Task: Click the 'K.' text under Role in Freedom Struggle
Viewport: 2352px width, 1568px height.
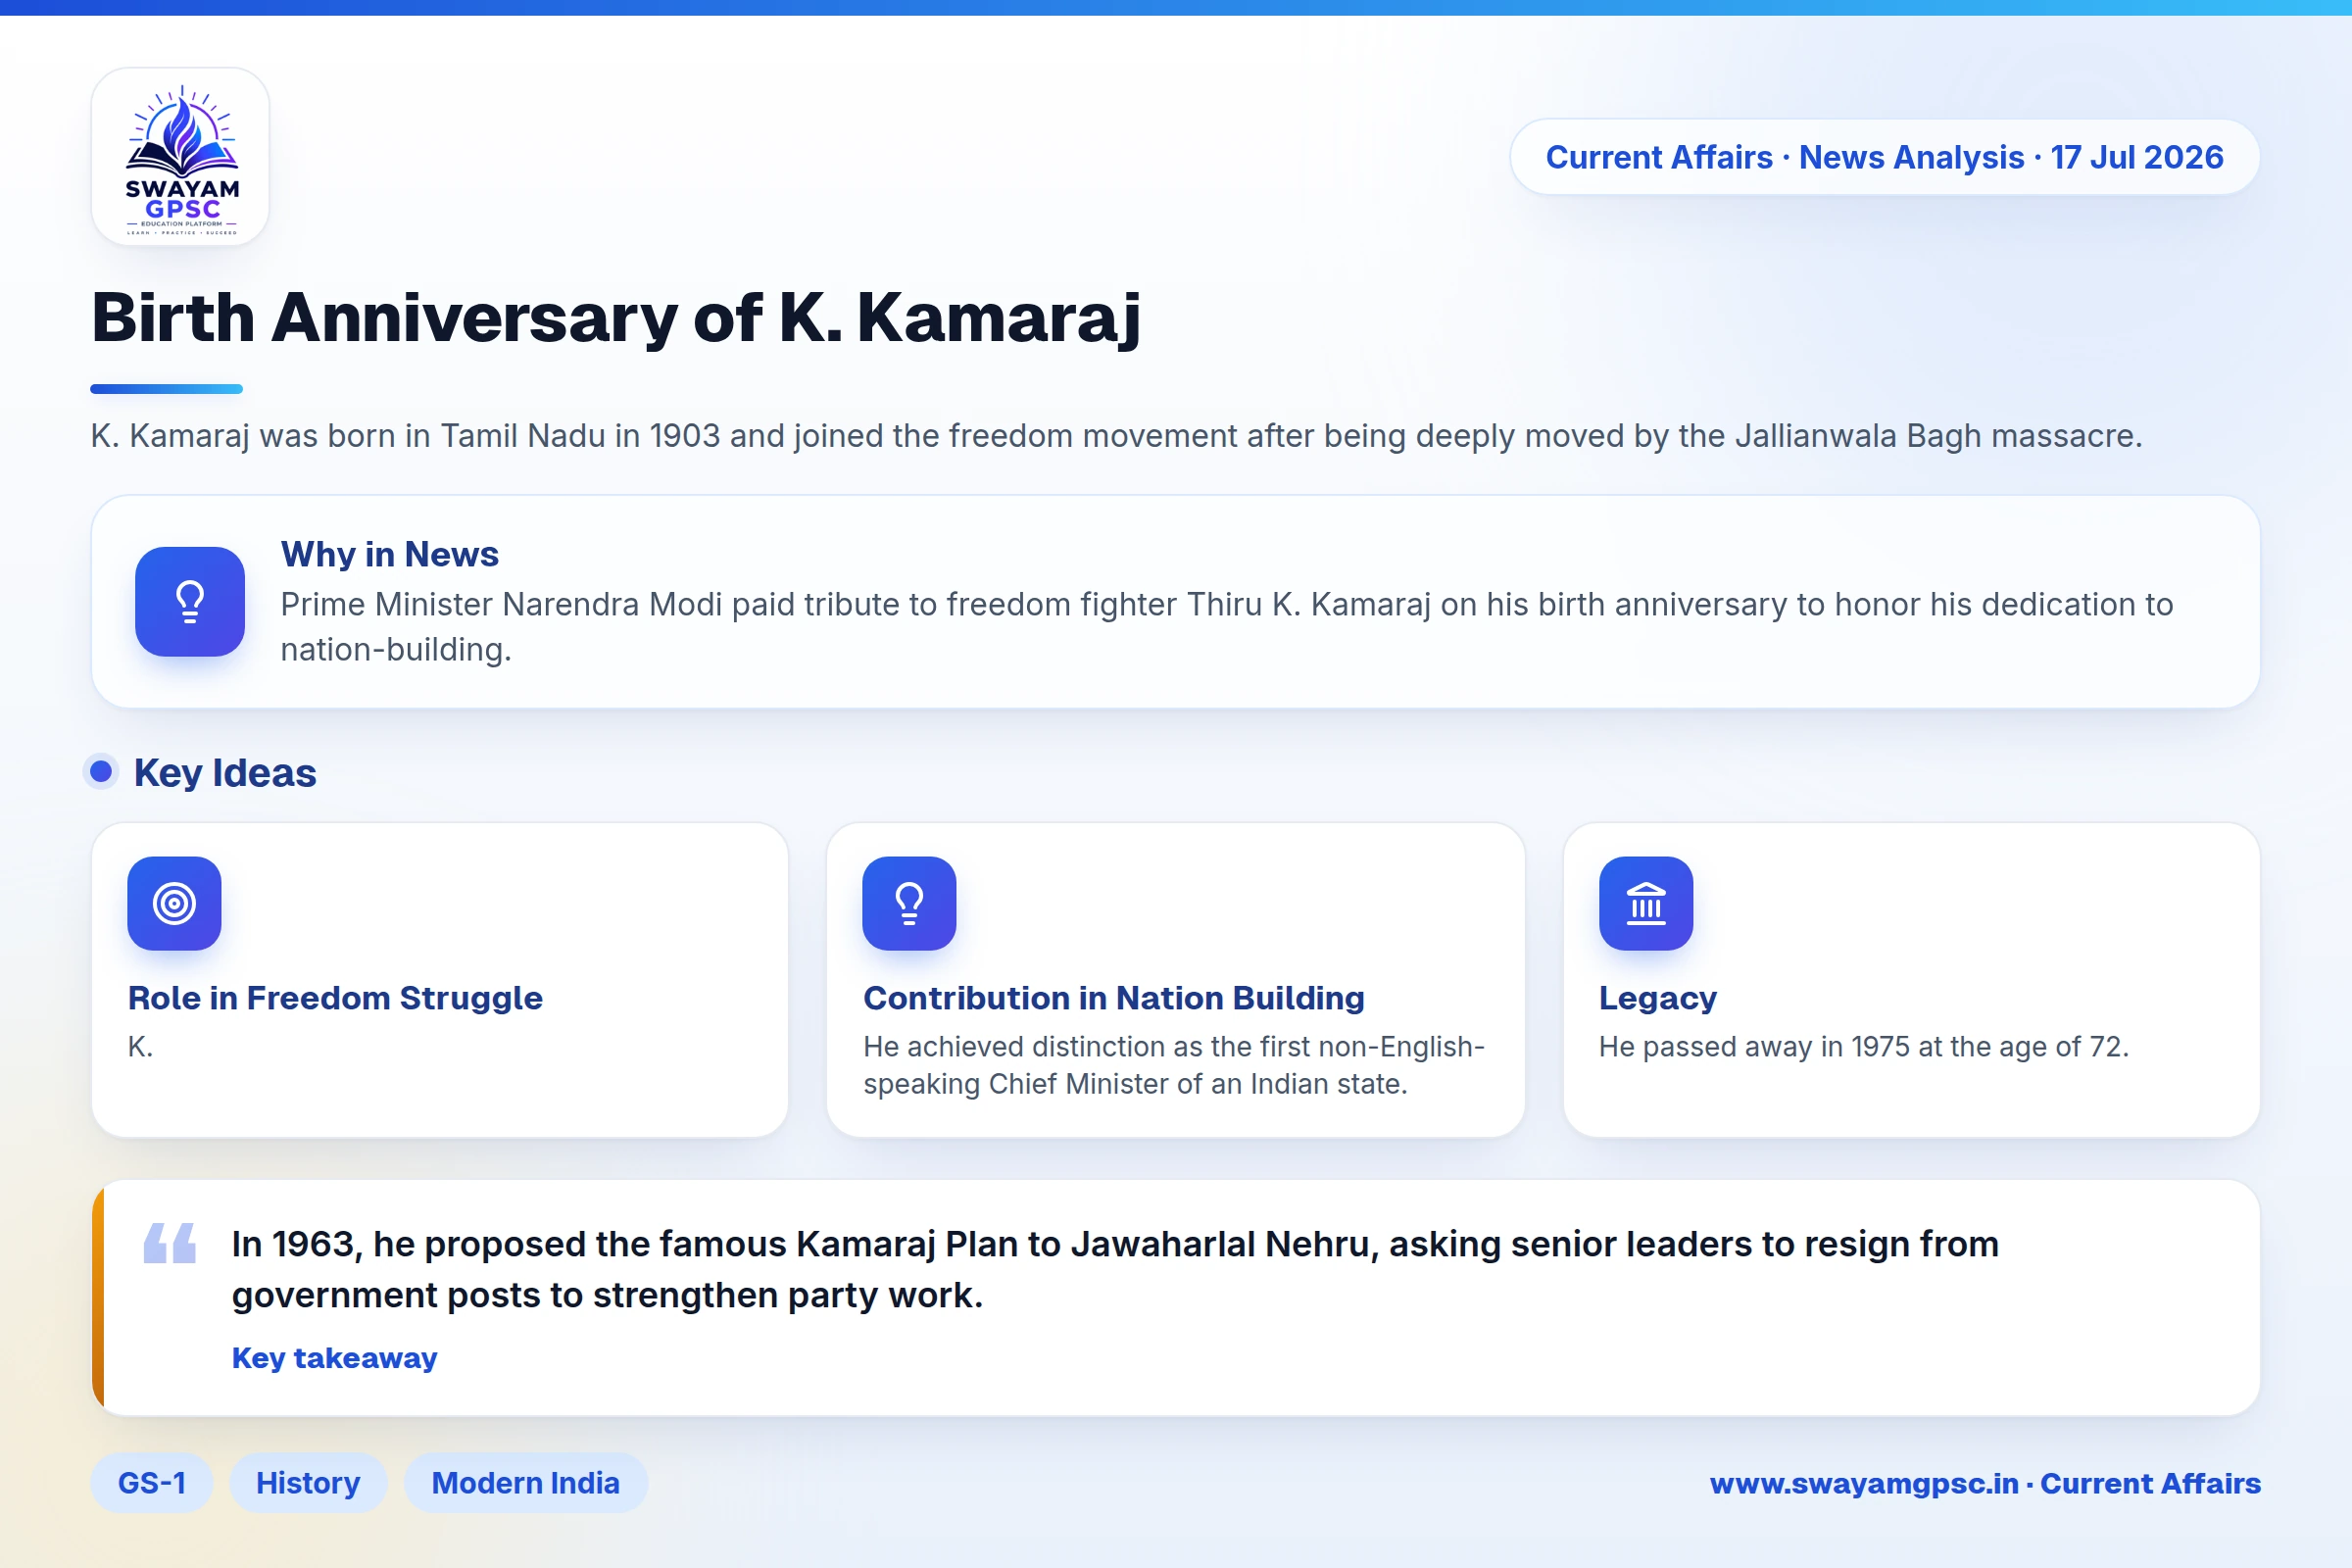Action: click(x=140, y=1047)
